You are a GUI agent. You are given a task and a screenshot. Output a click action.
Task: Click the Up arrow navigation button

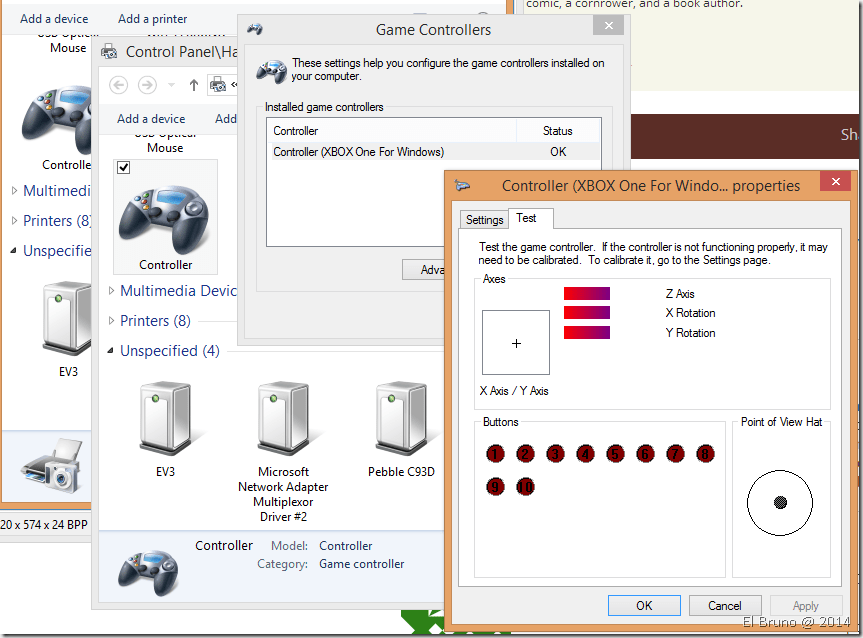[x=194, y=85]
